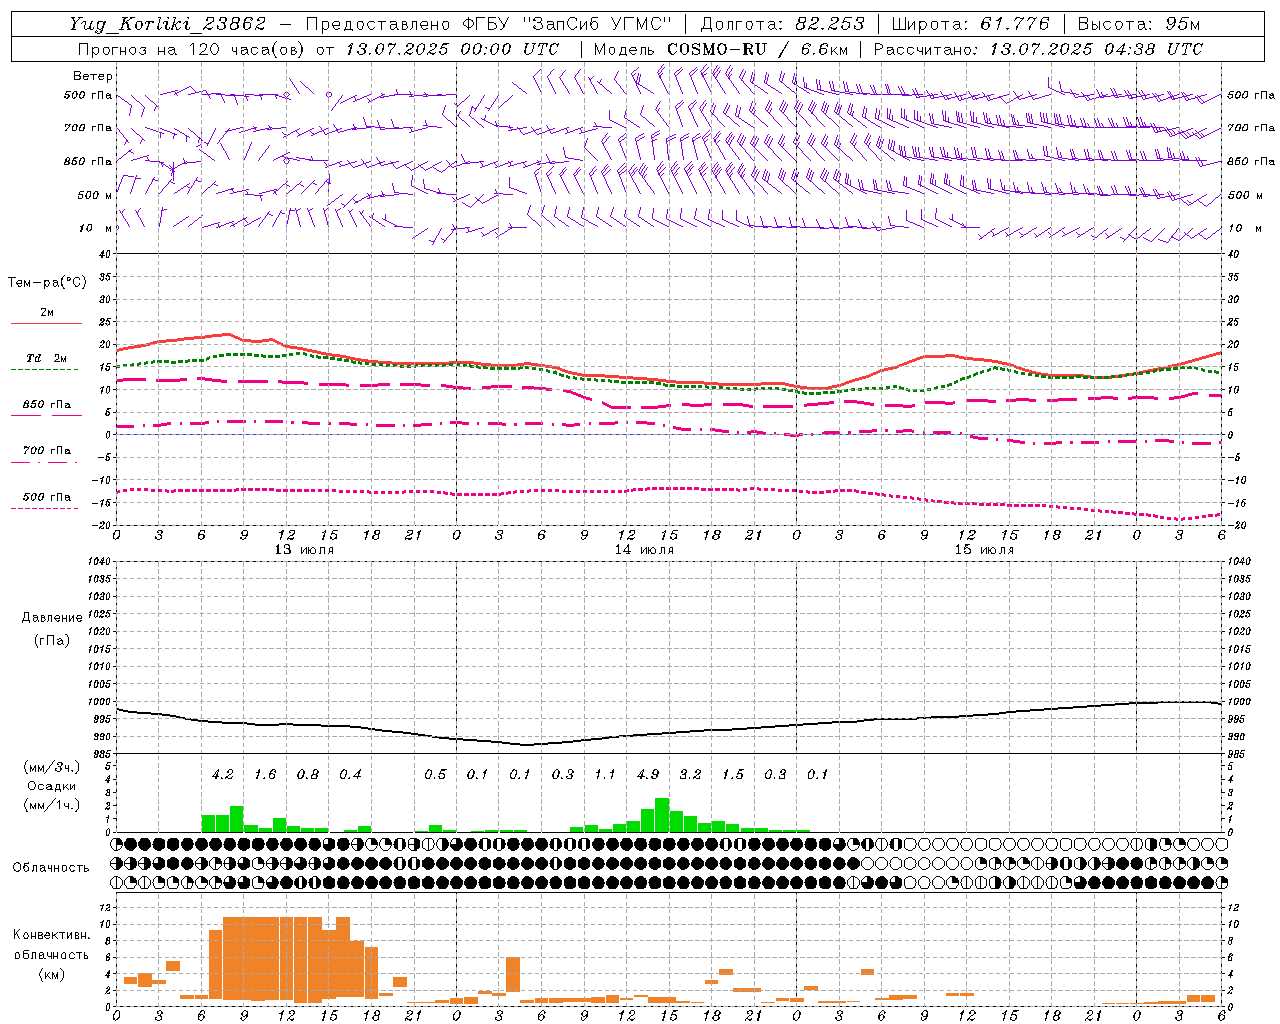The width and height of the screenshot is (1280, 1024).
Task: Click the Конвективн. panel label
Action: click(51, 935)
